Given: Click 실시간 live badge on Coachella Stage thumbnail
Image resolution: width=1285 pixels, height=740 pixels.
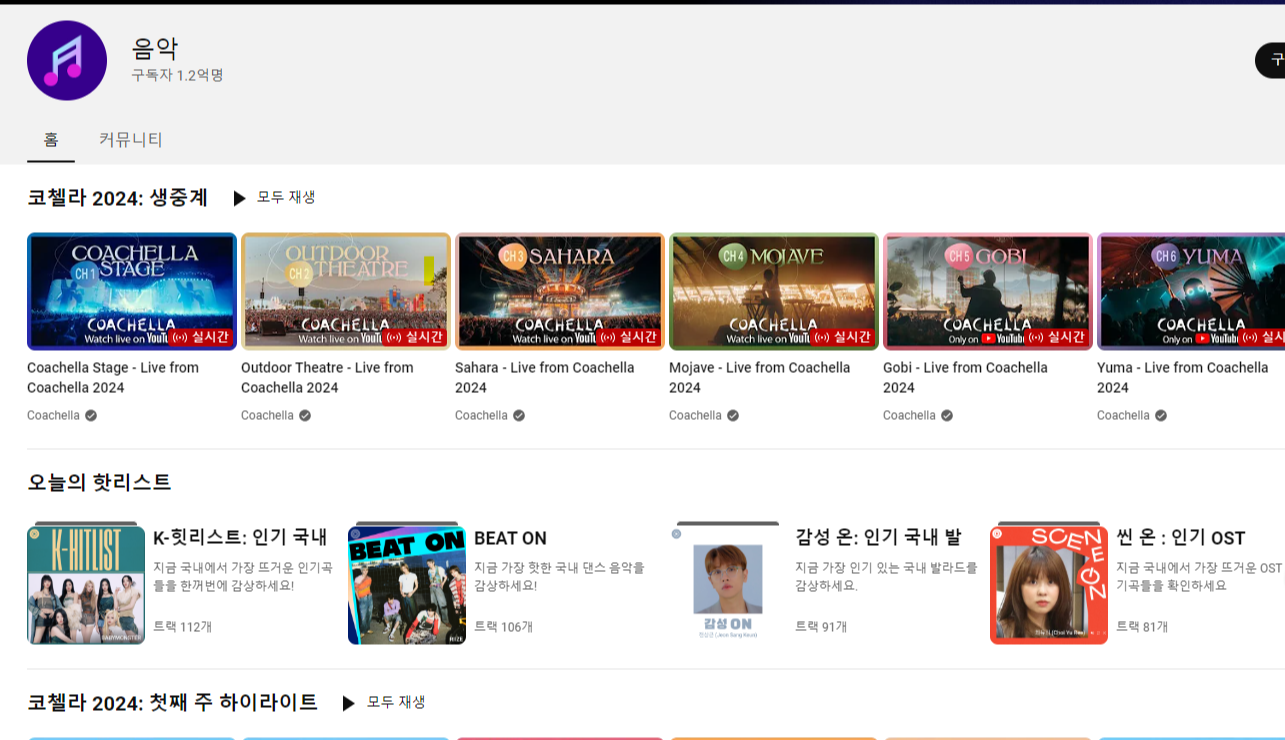Looking at the screenshot, I should pos(200,337).
